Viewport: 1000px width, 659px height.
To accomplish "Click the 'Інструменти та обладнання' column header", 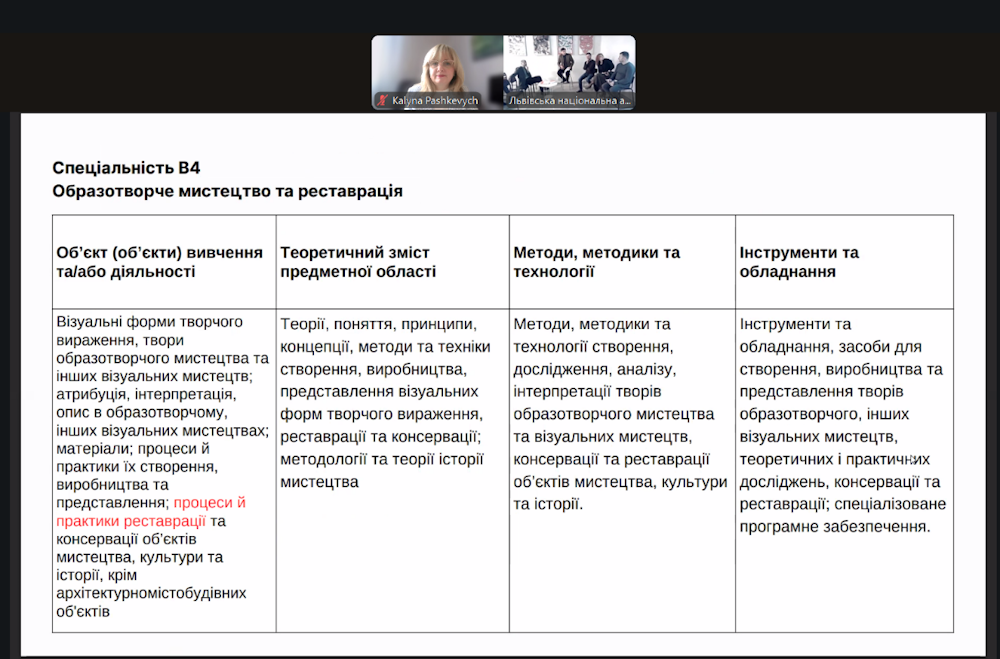I will 799,262.
